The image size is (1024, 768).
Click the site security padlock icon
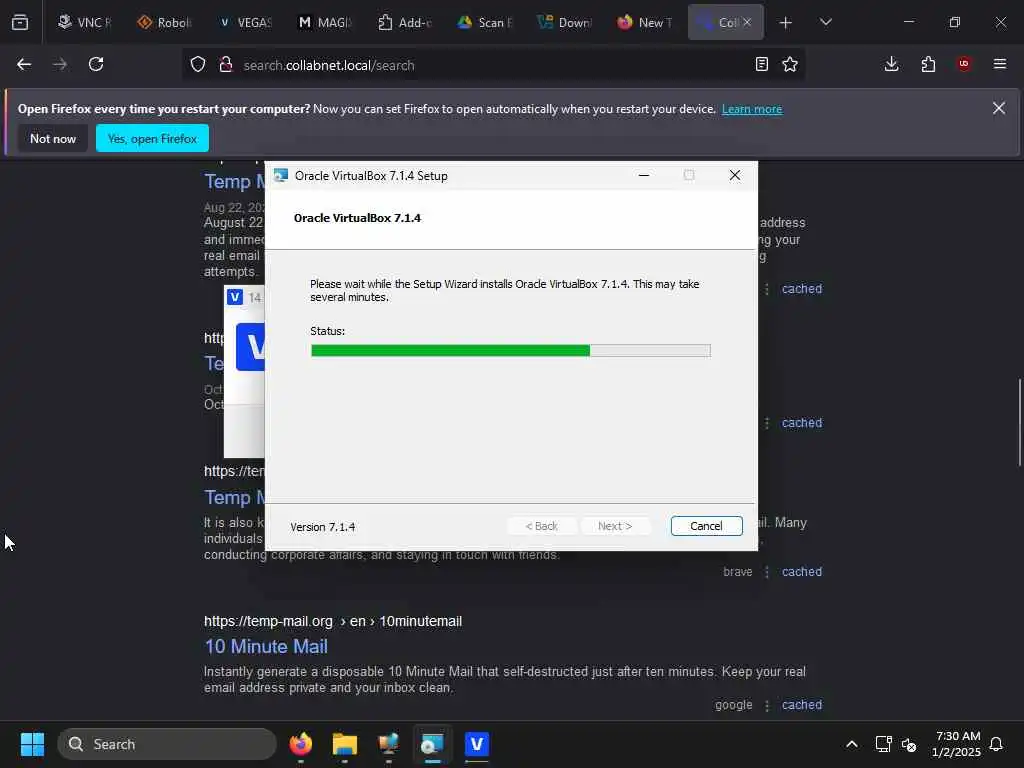[226, 65]
